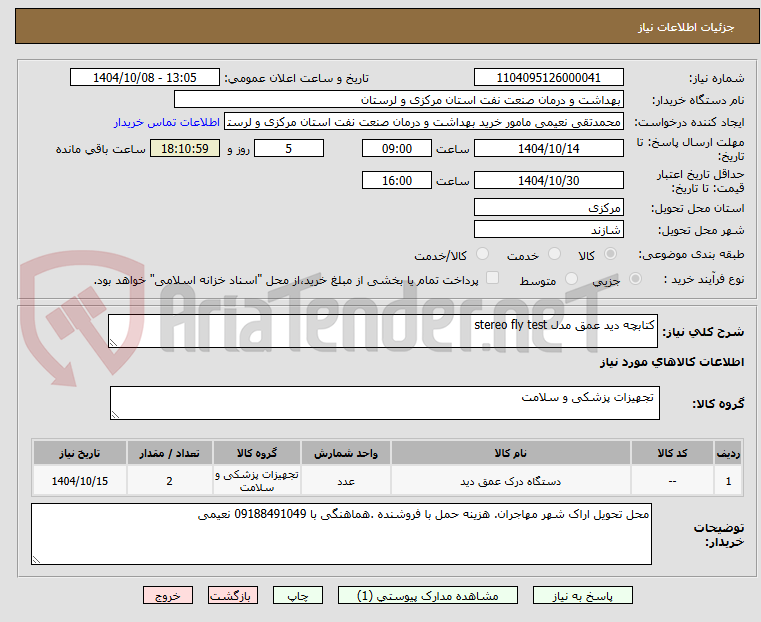Click the پاسخ به نیاز button

[x=582, y=595]
